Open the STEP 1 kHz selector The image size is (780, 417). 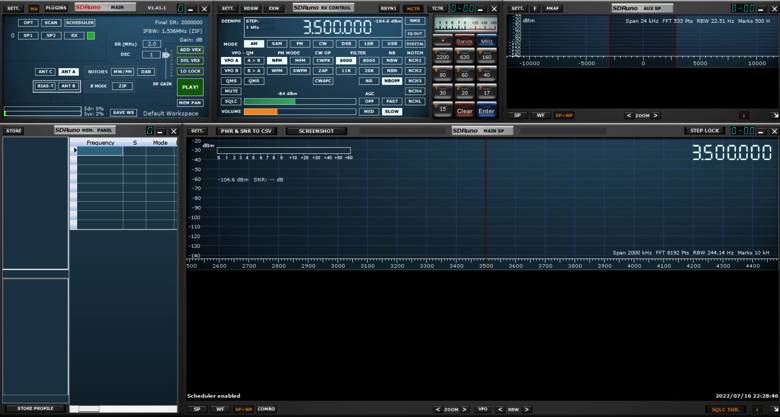259,24
